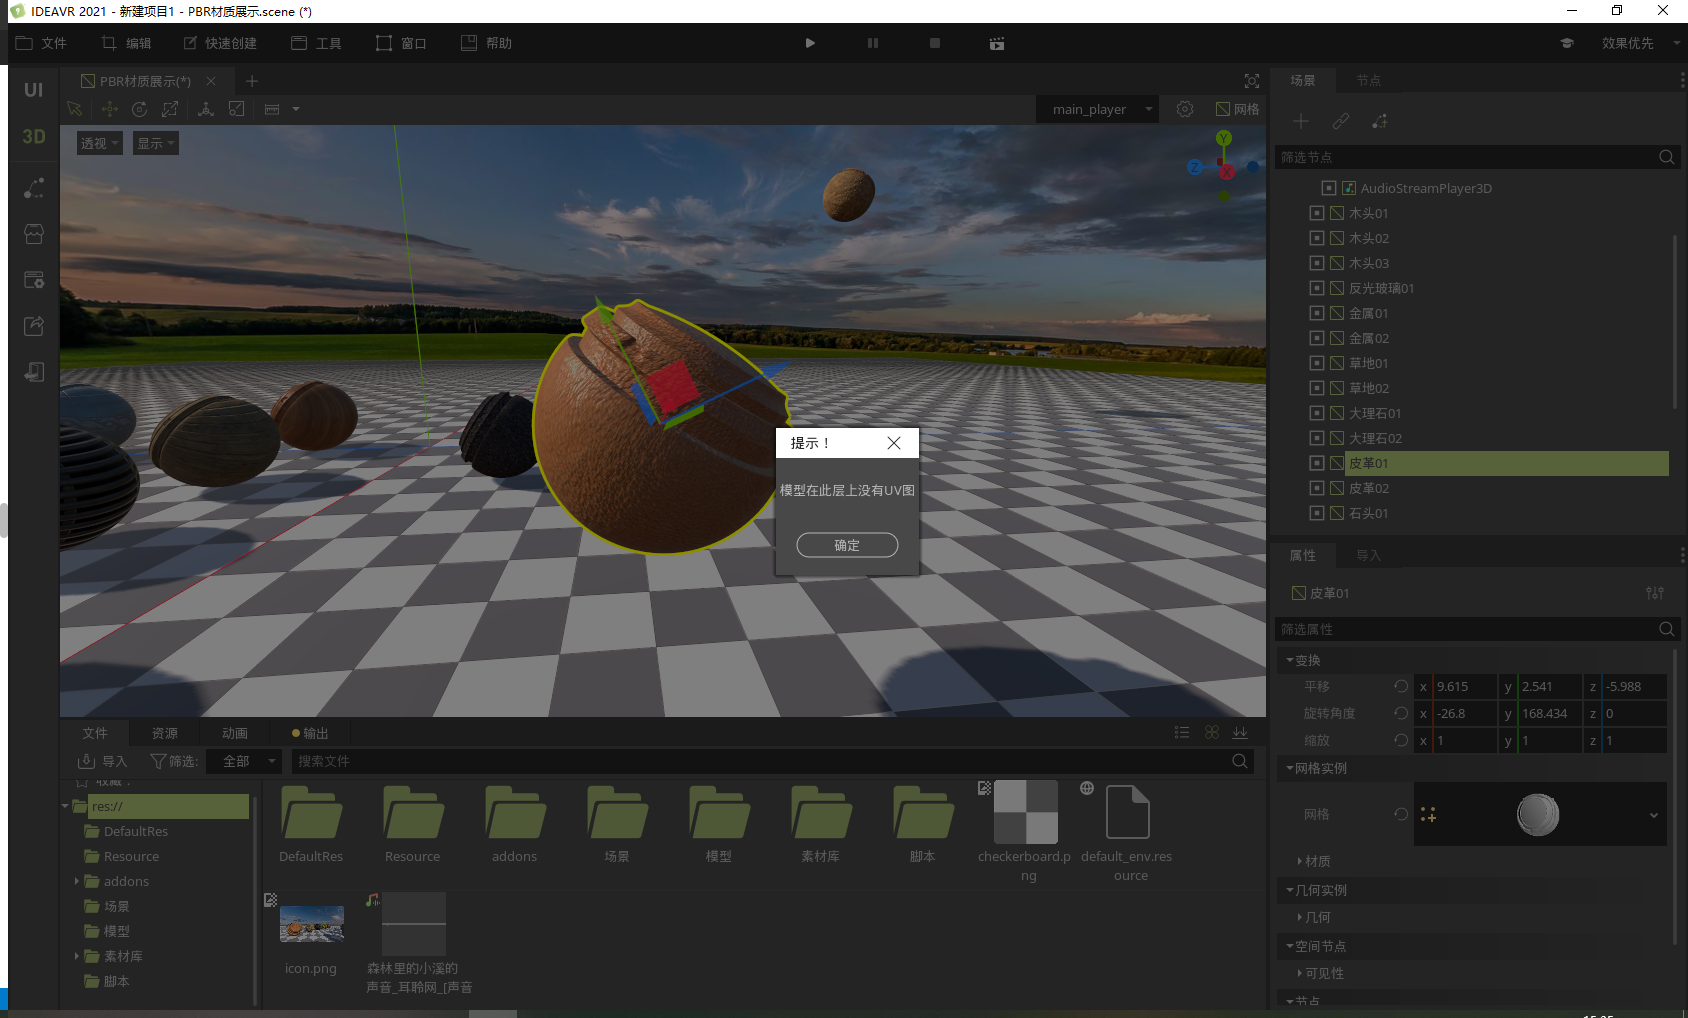Toggle visibility box of 草地02
This screenshot has width=1688, height=1018.
[x=1316, y=388]
